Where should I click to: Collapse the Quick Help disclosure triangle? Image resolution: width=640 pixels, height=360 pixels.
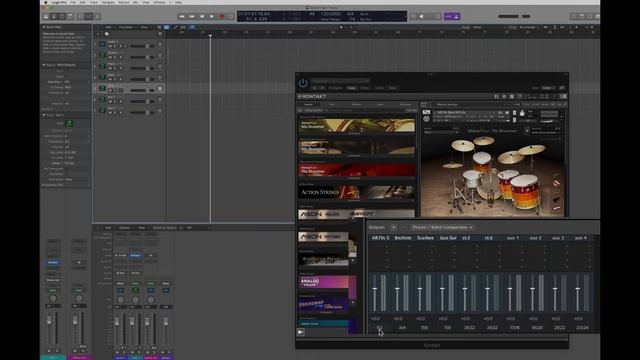click(x=44, y=27)
